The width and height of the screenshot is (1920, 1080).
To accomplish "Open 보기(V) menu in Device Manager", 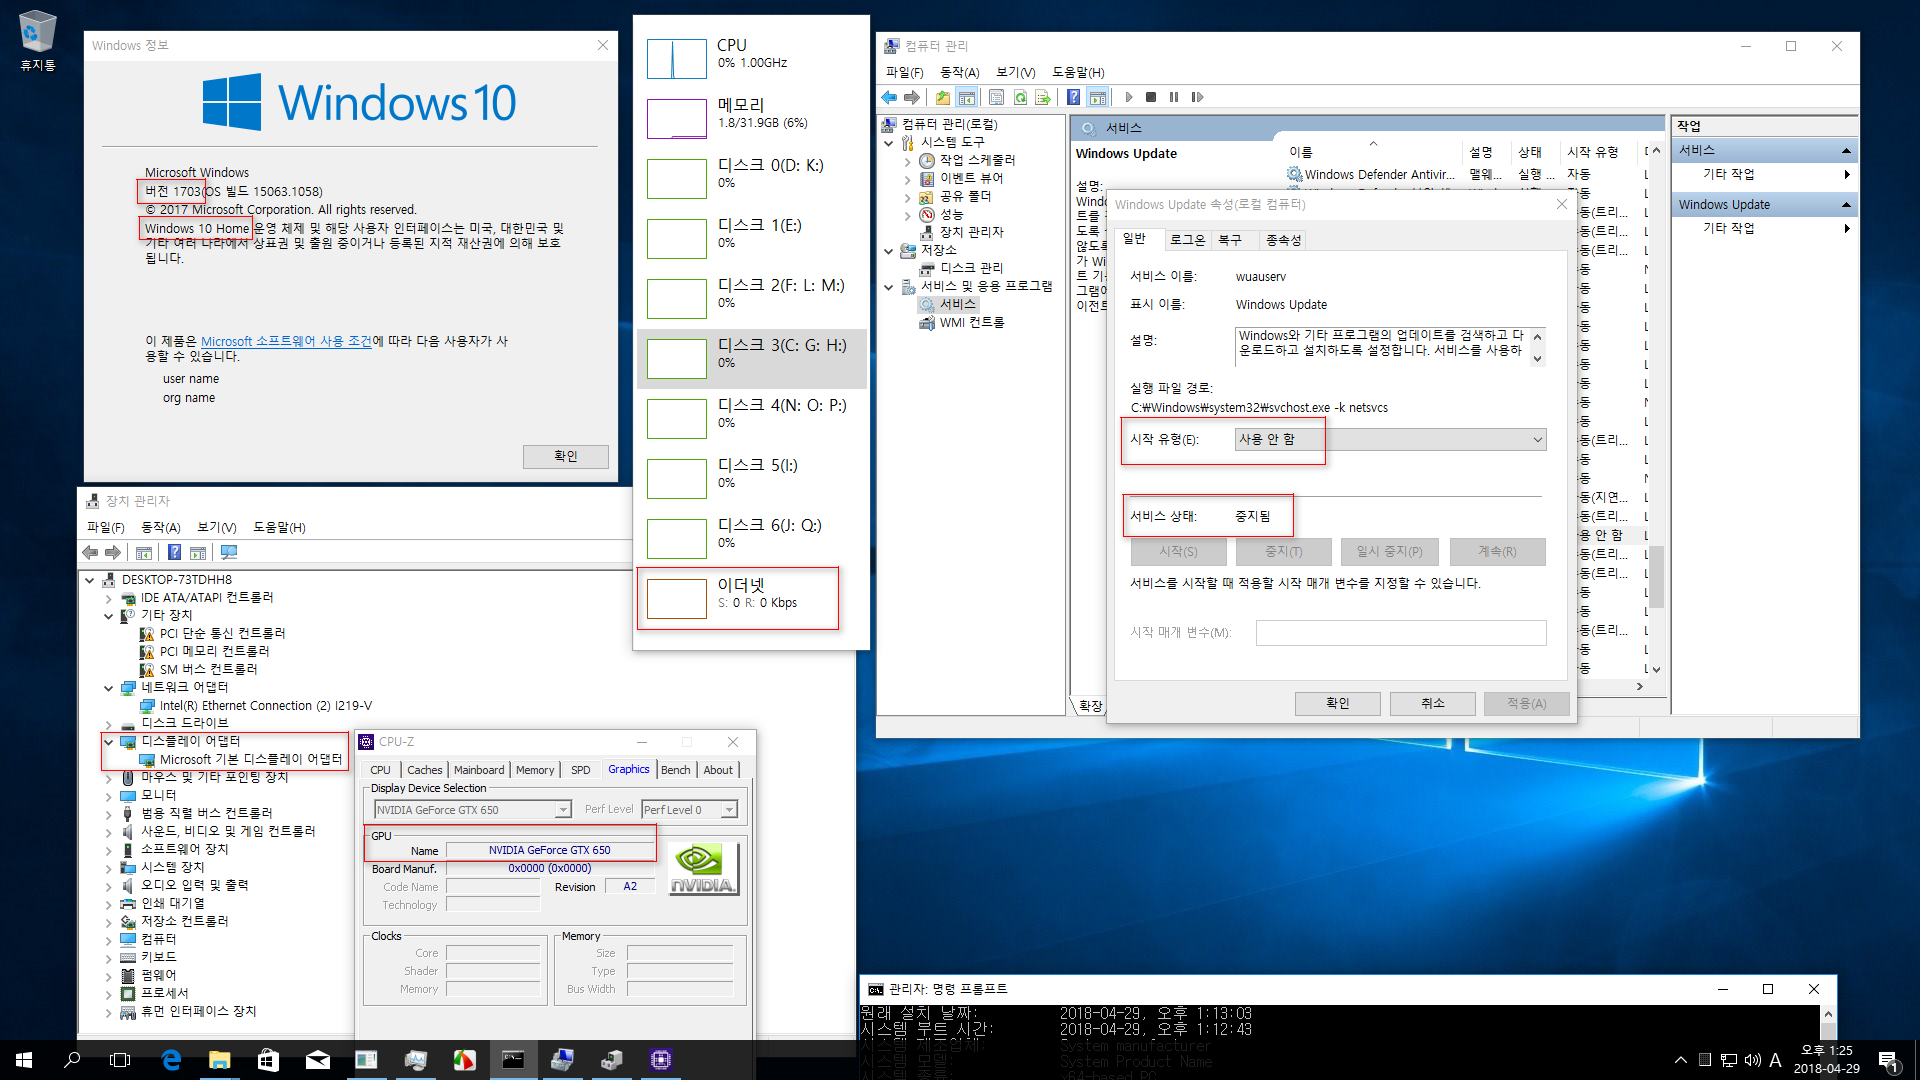I will pos(216,527).
